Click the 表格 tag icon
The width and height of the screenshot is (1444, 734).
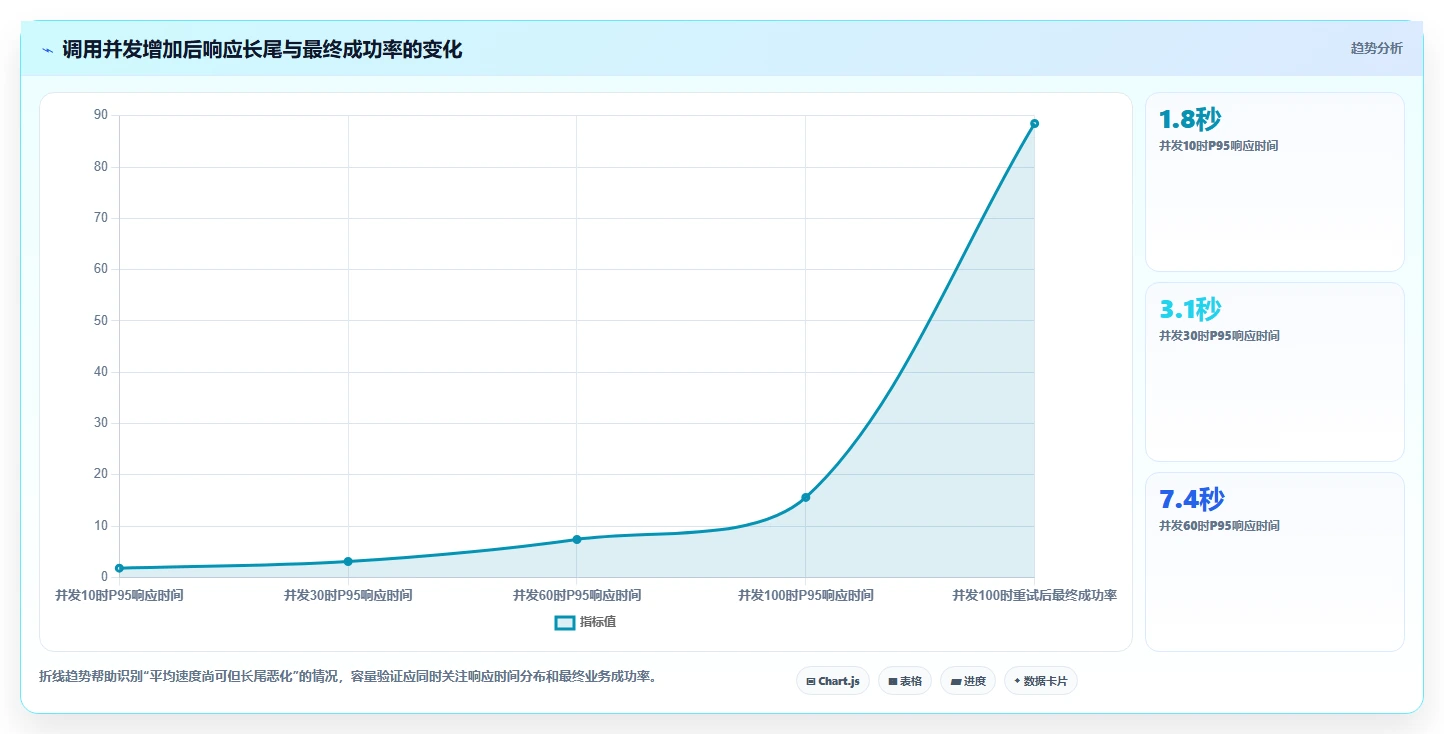[893, 681]
